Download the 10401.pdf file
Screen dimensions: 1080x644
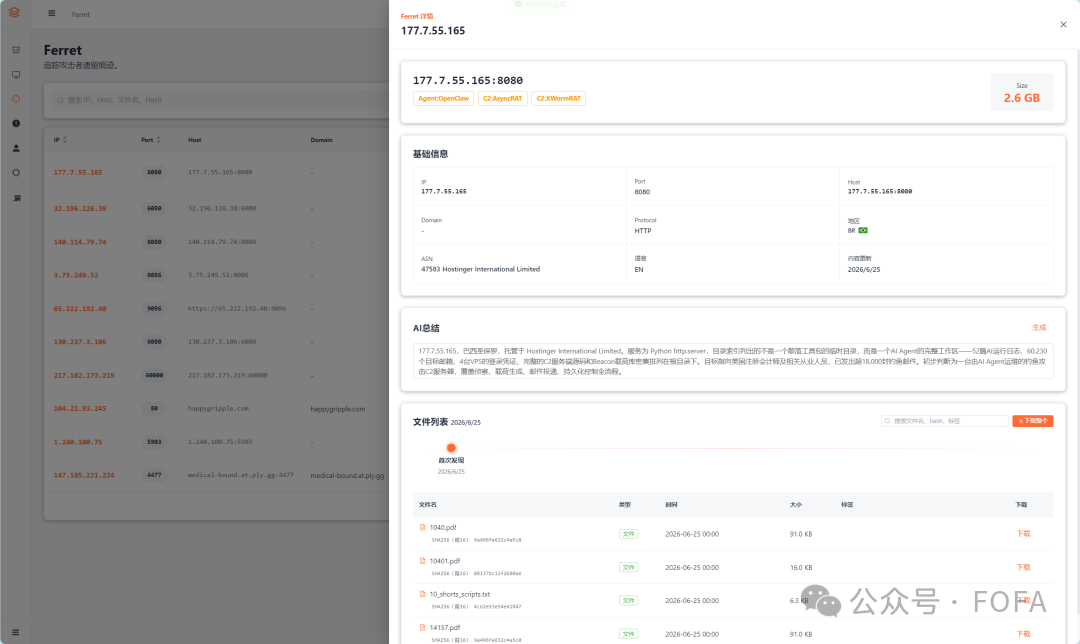click(x=1024, y=568)
